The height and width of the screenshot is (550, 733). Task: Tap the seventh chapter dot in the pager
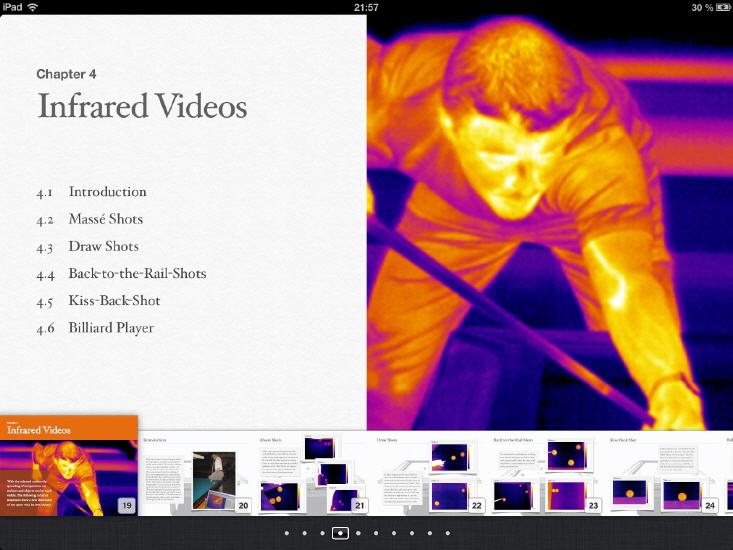pyautogui.click(x=394, y=533)
